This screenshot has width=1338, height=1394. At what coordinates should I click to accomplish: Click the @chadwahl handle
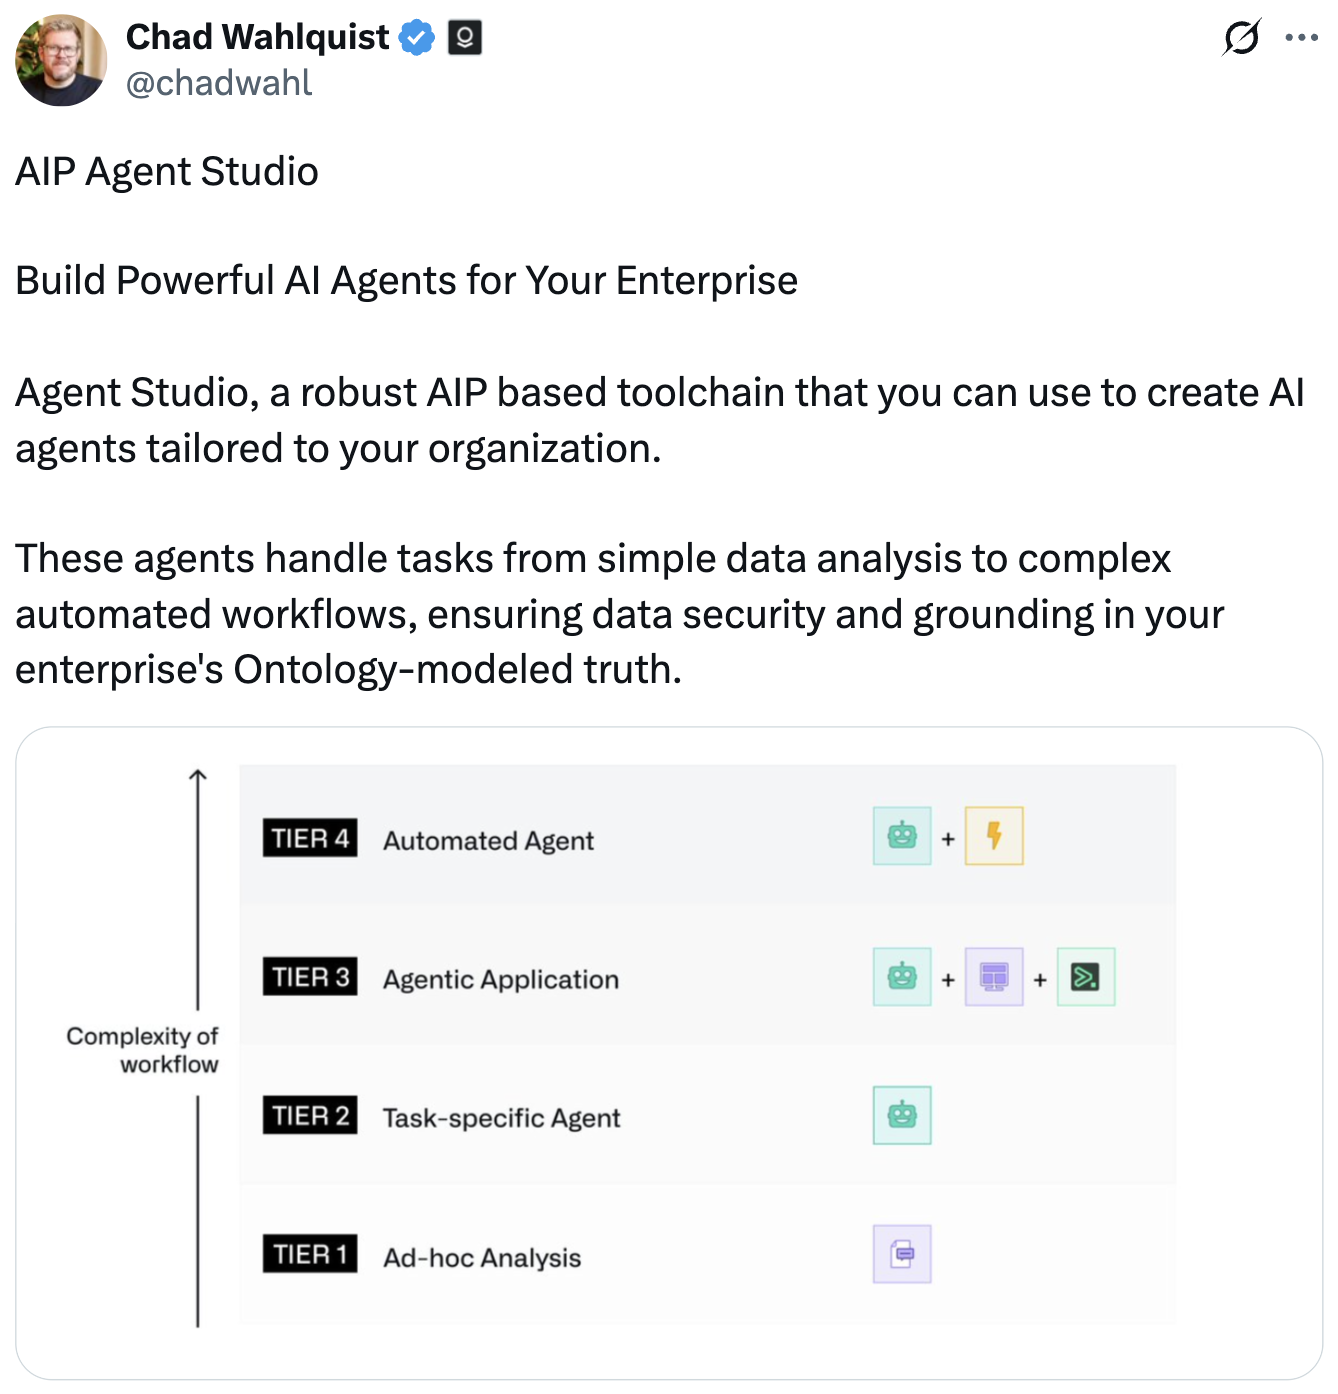click(218, 84)
